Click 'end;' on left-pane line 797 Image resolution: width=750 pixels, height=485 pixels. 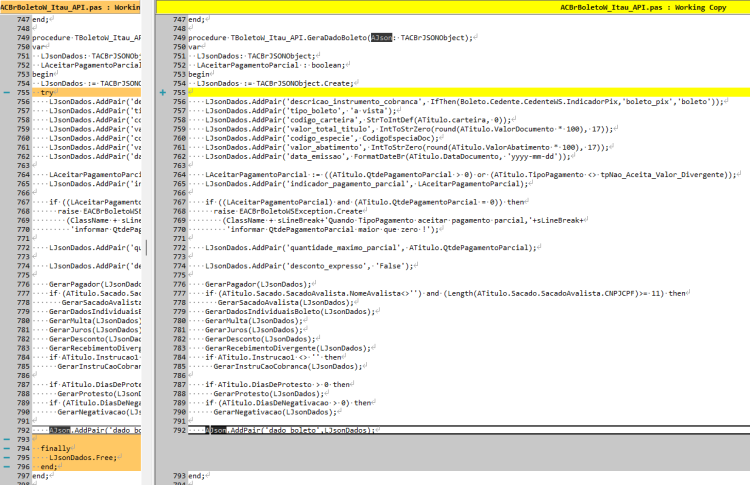(x=40, y=475)
